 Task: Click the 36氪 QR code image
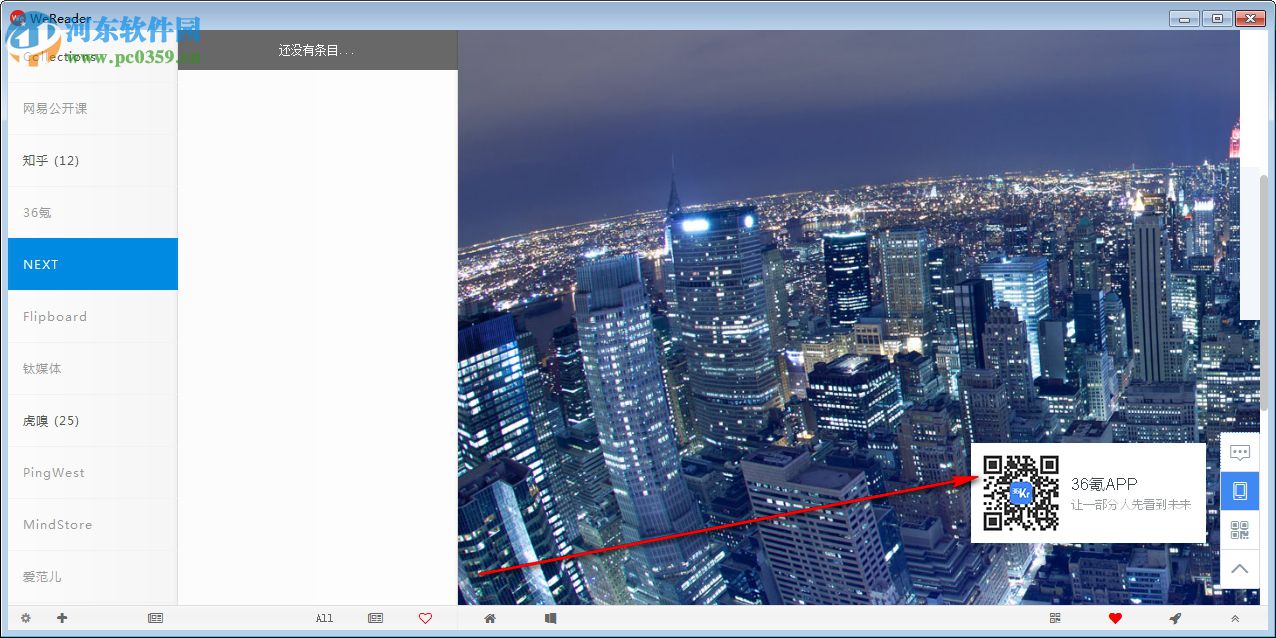(1021, 493)
